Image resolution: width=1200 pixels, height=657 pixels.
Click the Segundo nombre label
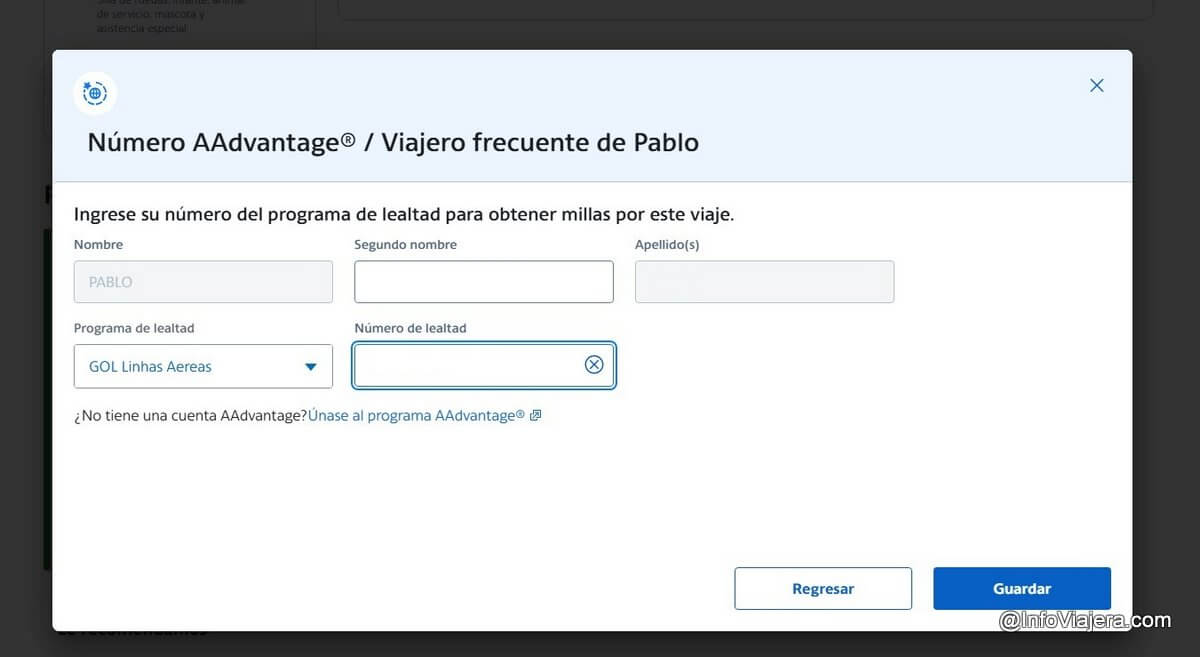[x=405, y=245]
